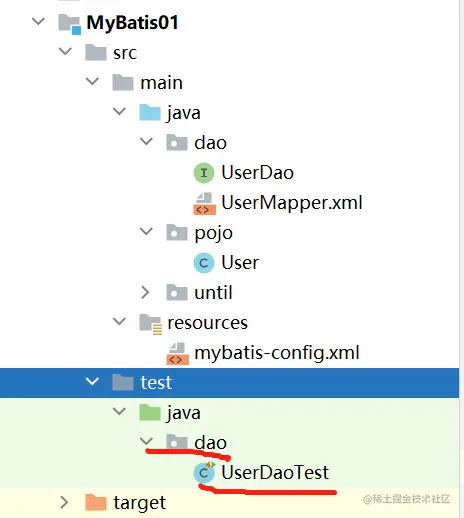
Task: Click the green test java folder icon
Action: (x=150, y=412)
